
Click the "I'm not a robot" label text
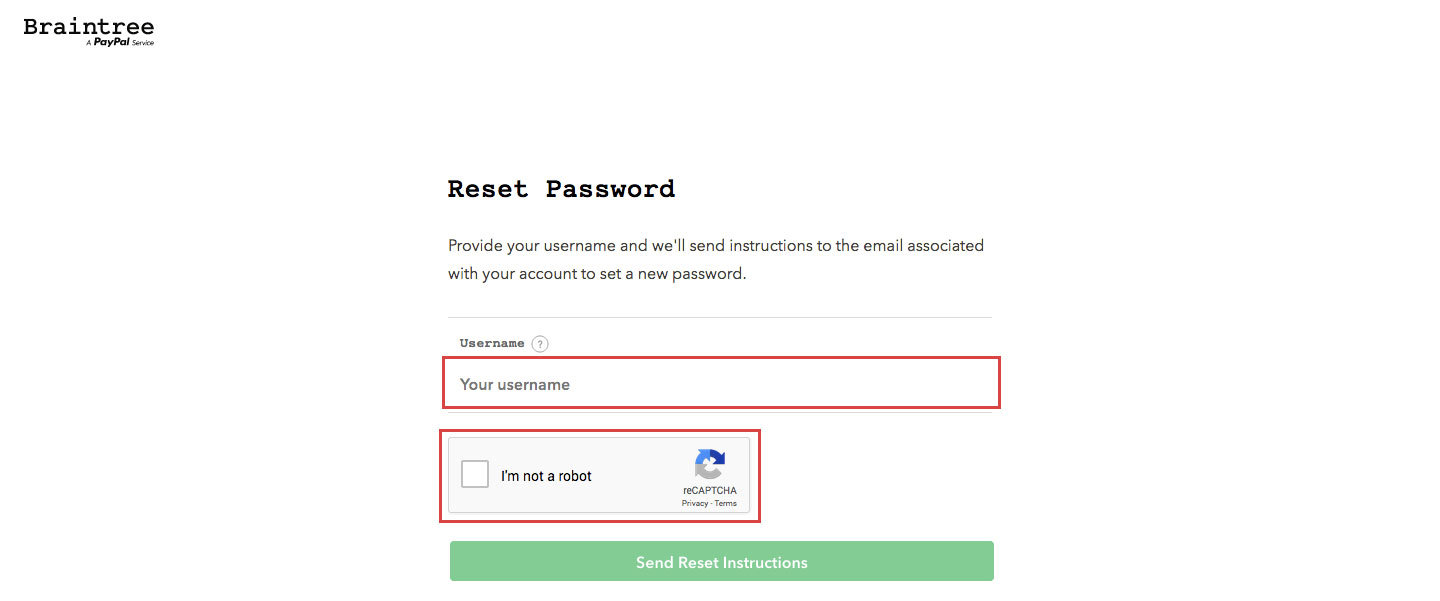[x=546, y=476]
